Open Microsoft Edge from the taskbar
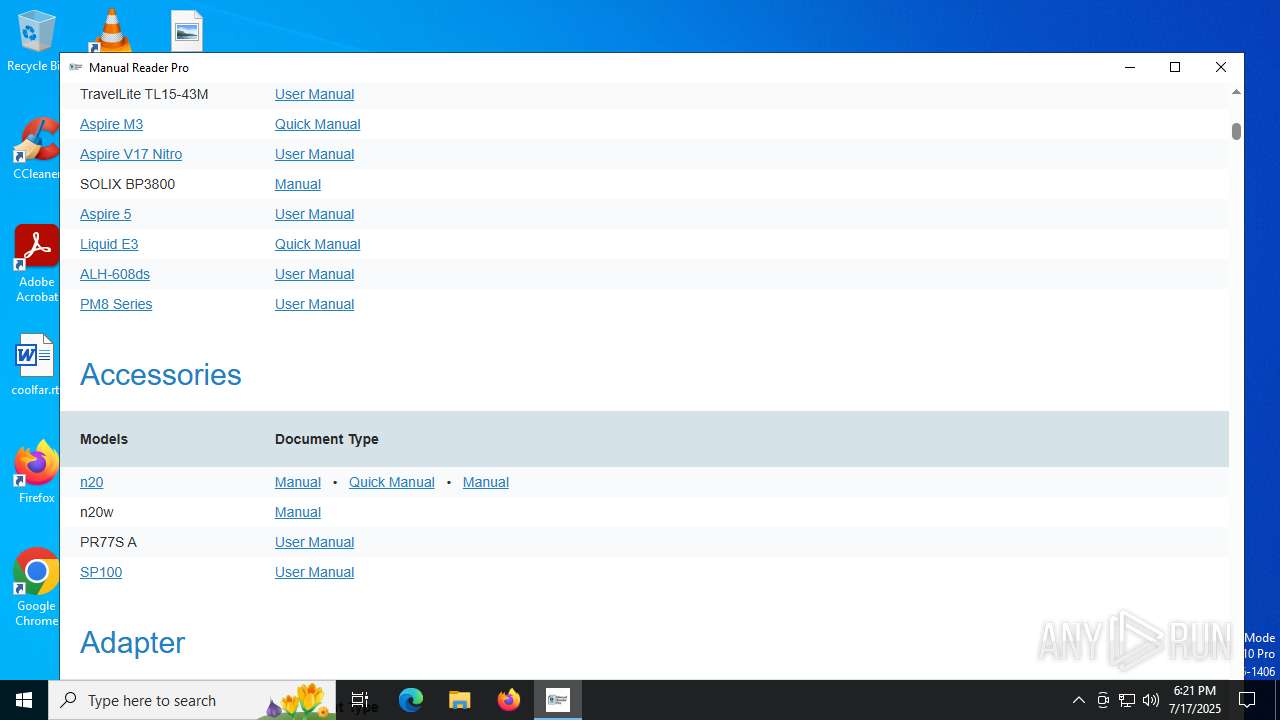1280x720 pixels. coord(411,700)
